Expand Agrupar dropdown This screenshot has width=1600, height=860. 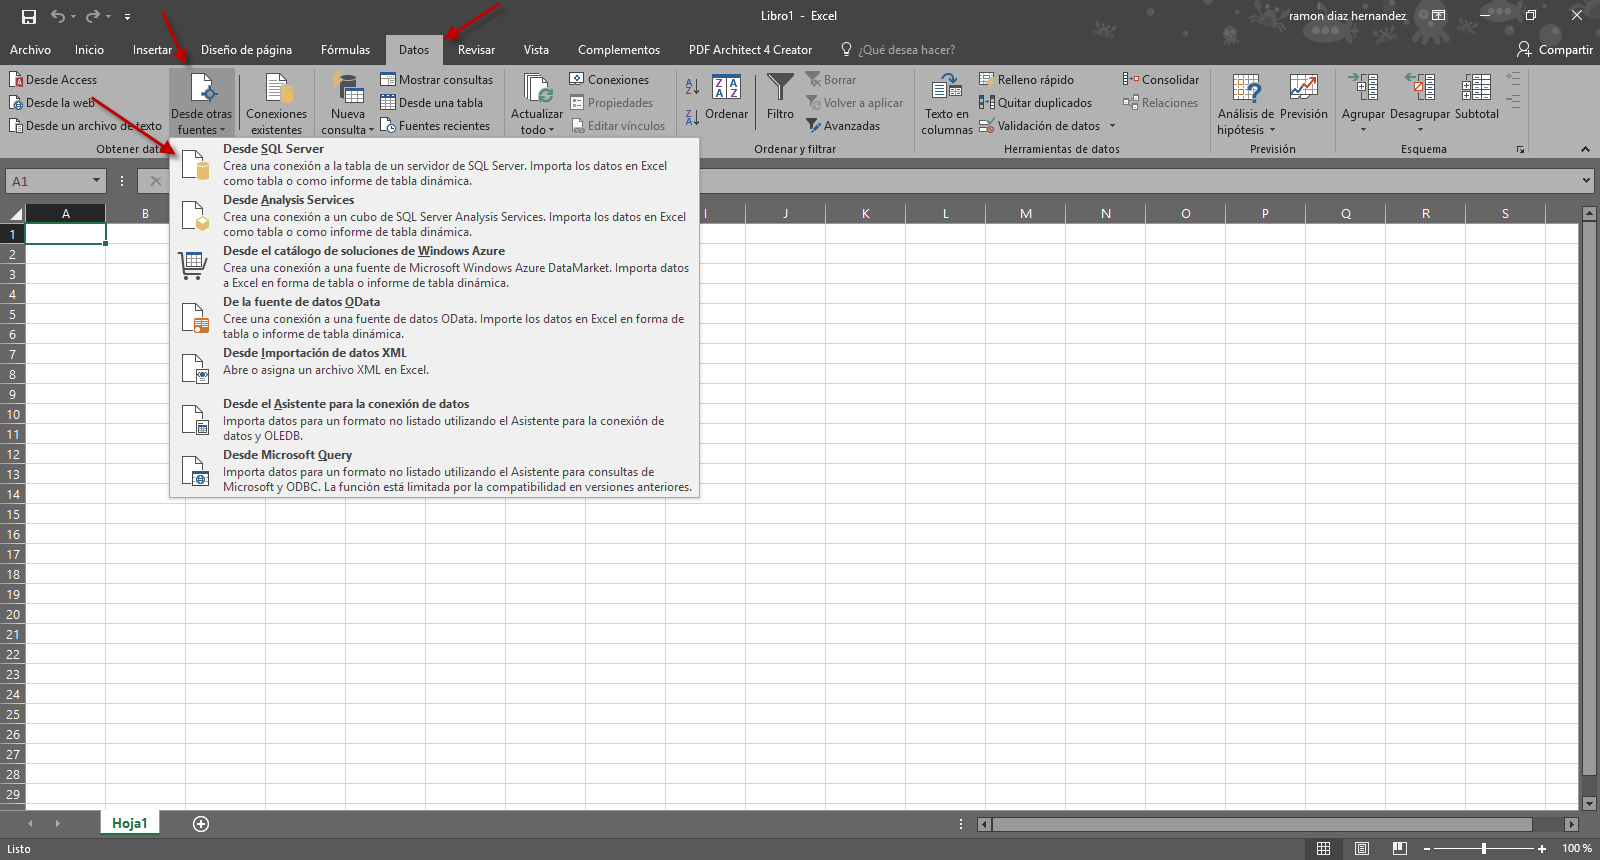(x=1363, y=104)
